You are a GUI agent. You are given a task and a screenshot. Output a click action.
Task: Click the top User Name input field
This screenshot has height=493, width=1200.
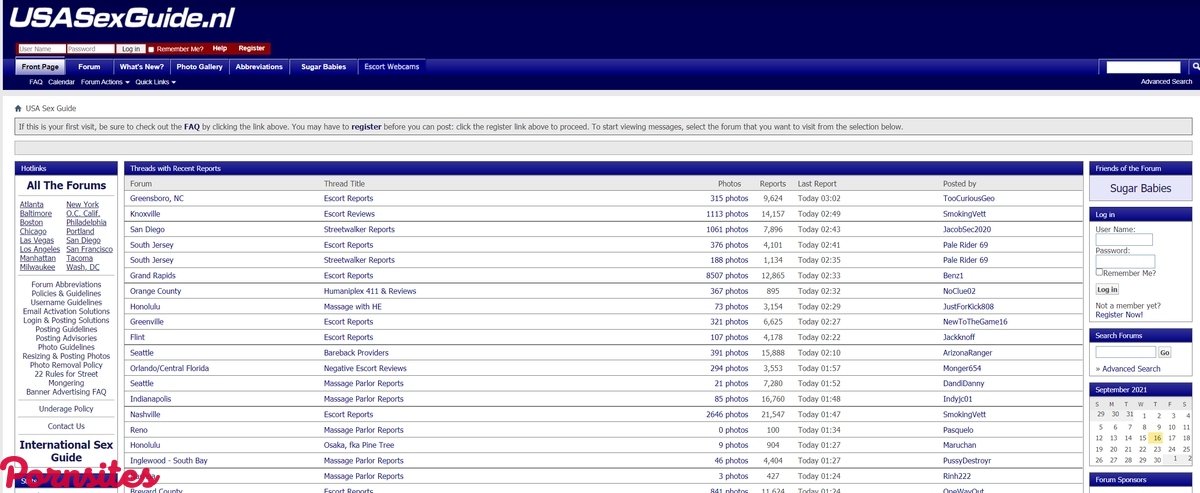coord(41,49)
